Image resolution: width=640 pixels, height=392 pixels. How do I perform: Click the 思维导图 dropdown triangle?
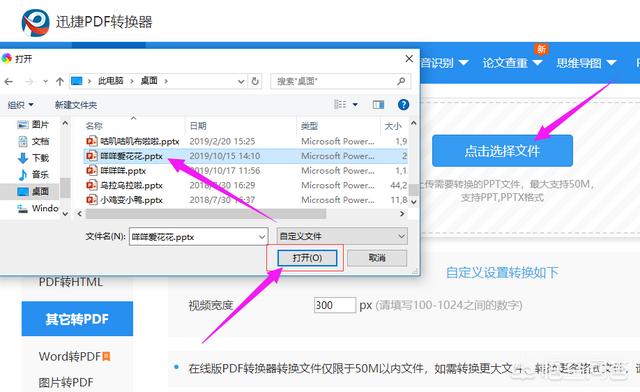coord(611,63)
